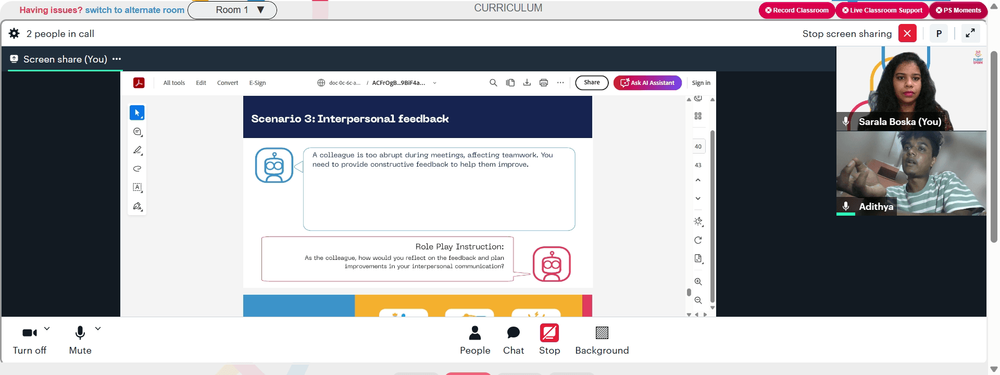Print the document using the printer icon

[543, 83]
